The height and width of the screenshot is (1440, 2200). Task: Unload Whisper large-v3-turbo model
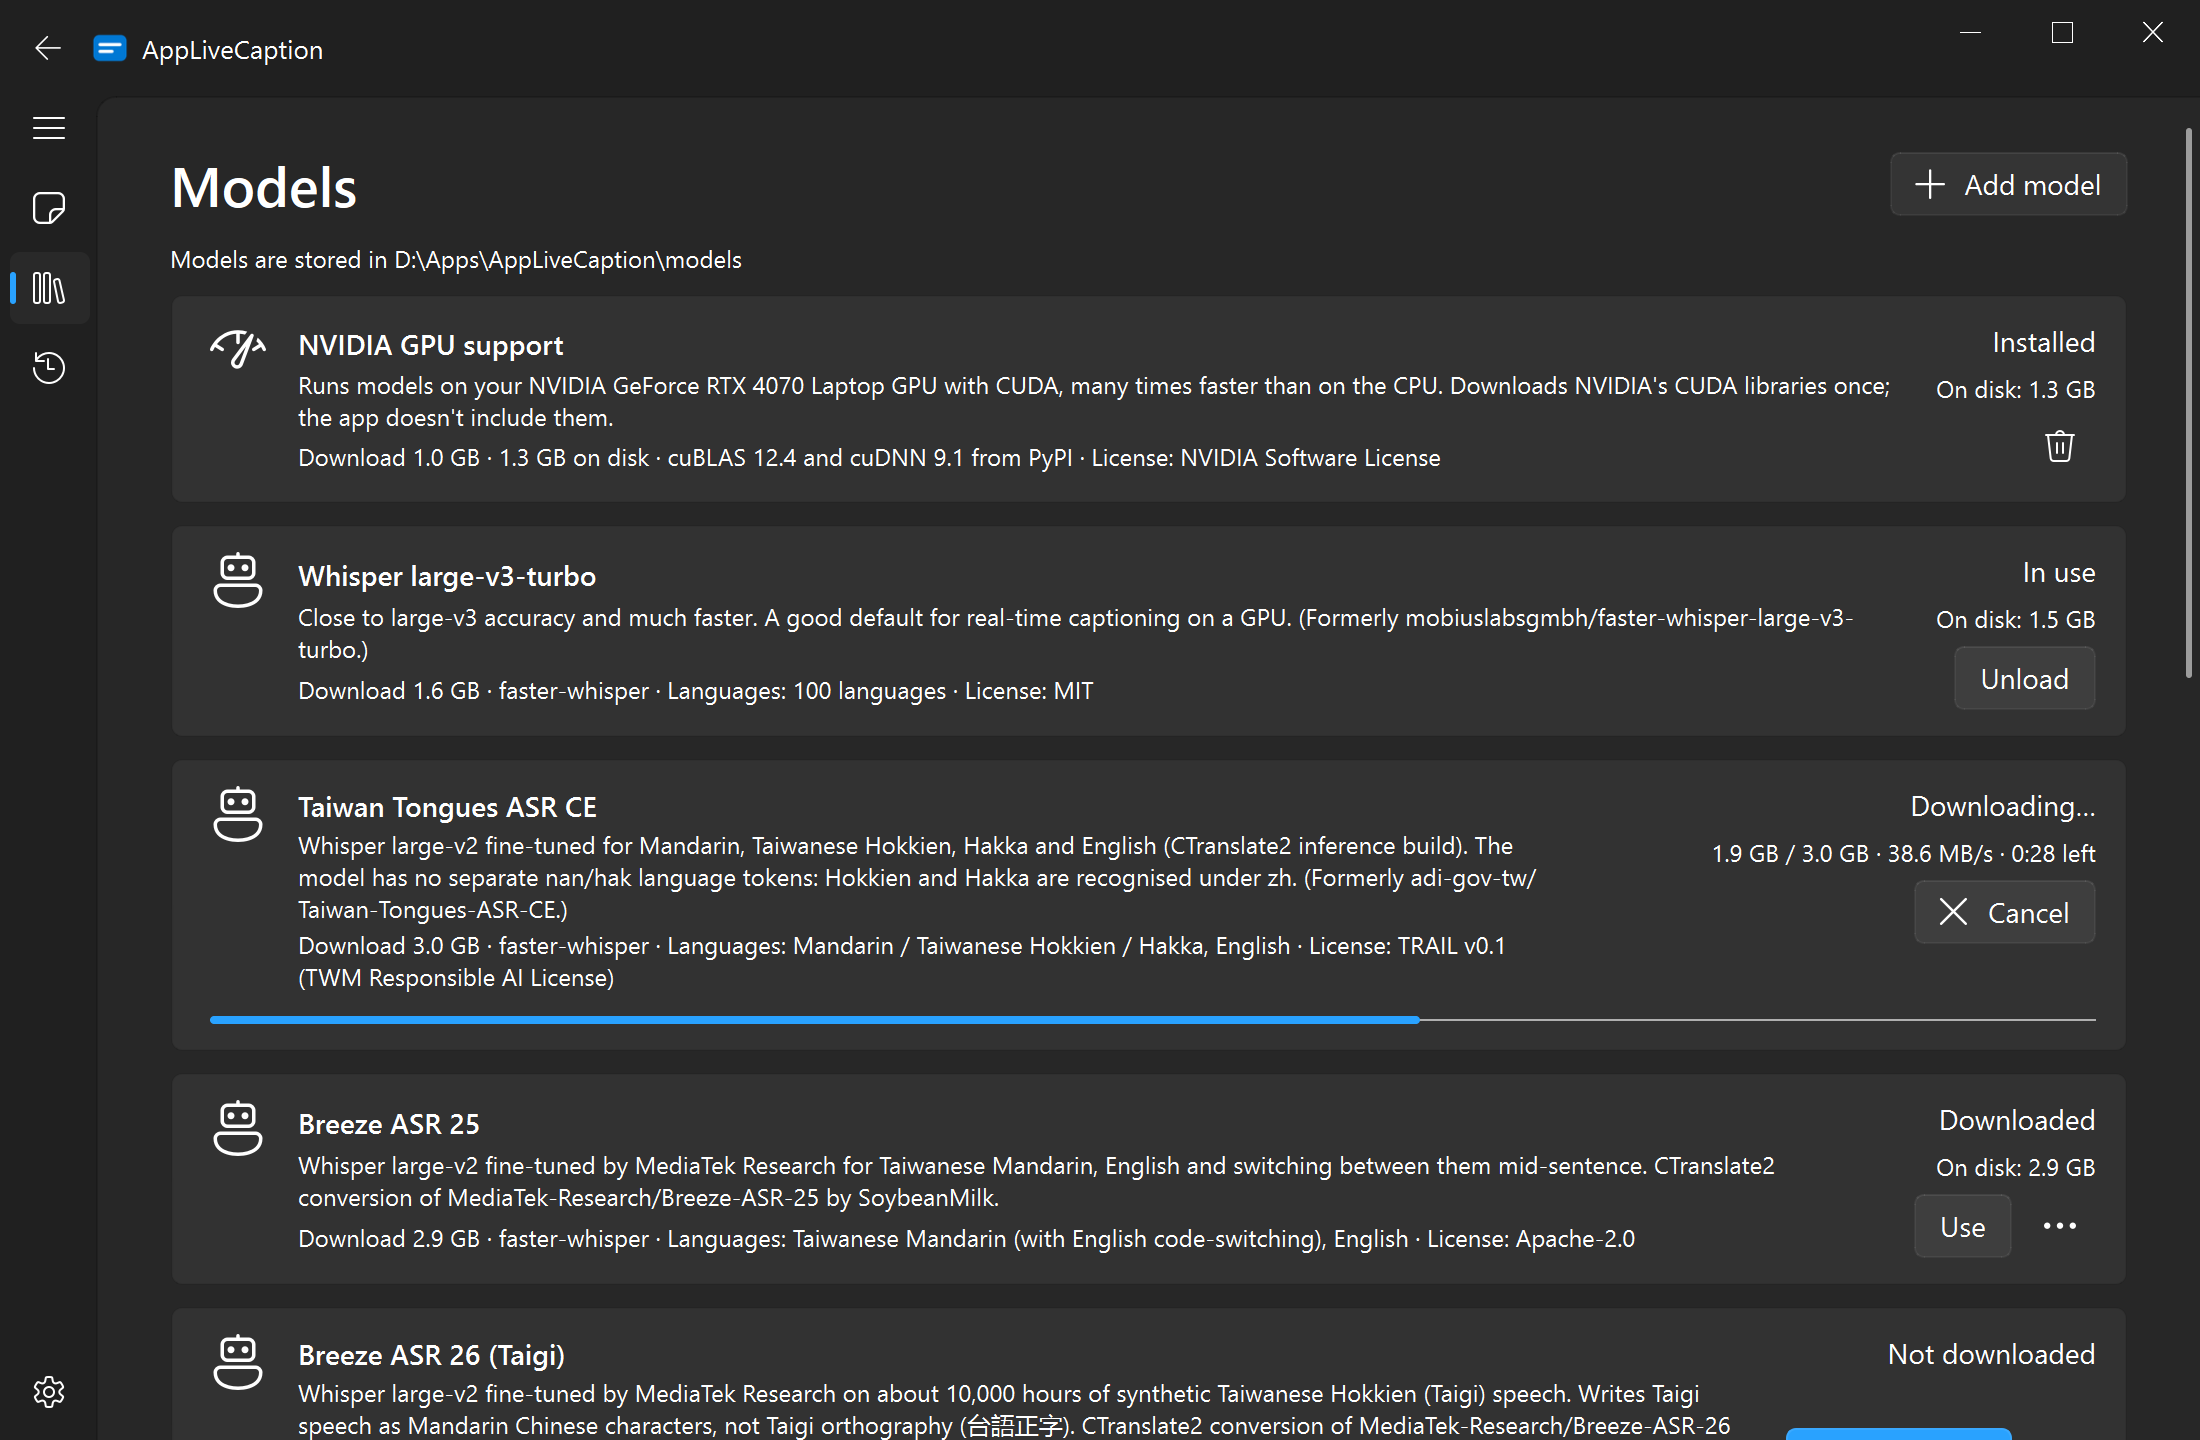pyautogui.click(x=2024, y=679)
